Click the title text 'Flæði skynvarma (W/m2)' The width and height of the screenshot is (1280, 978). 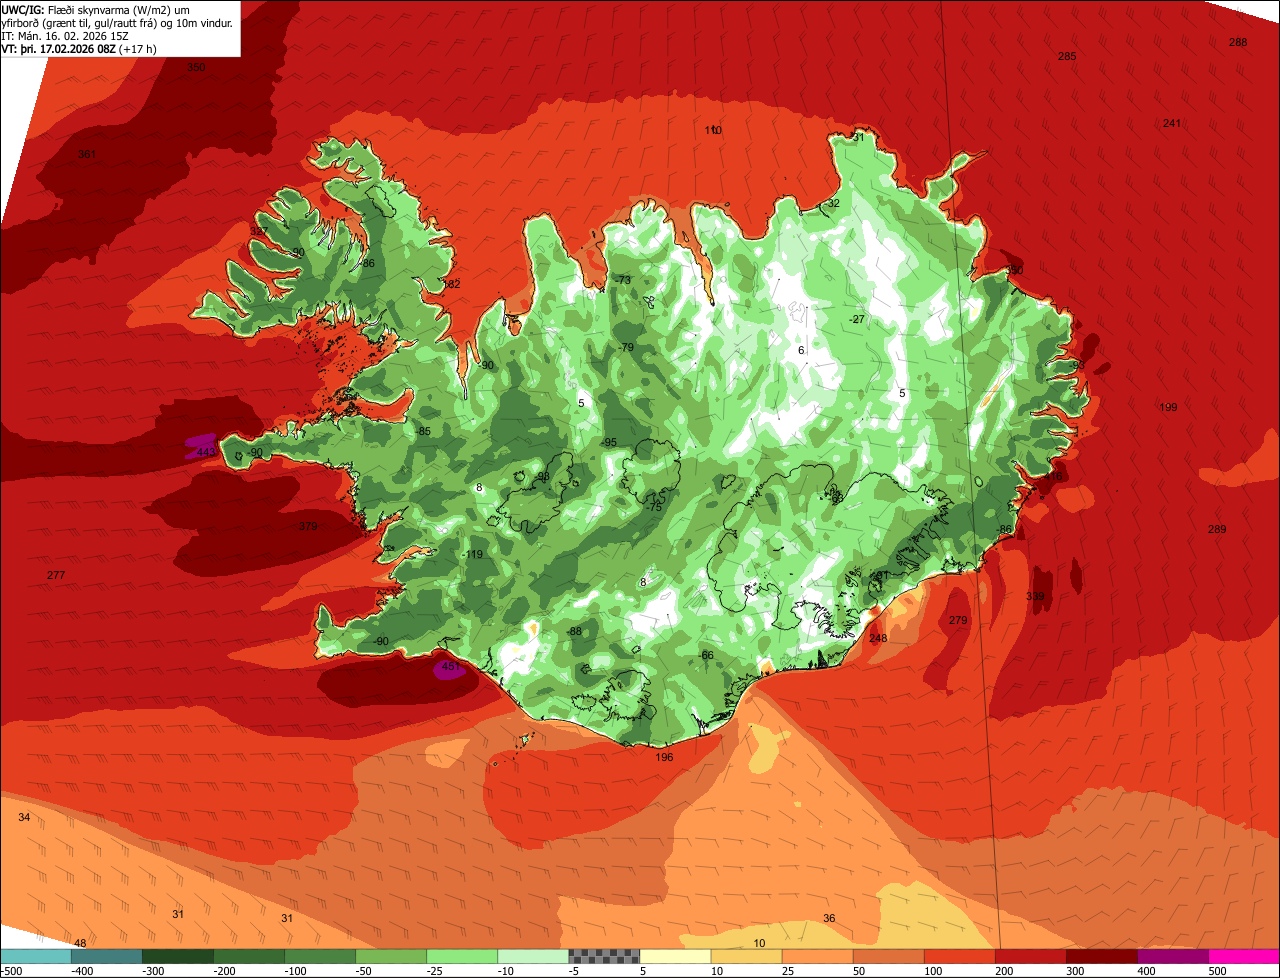111,10
